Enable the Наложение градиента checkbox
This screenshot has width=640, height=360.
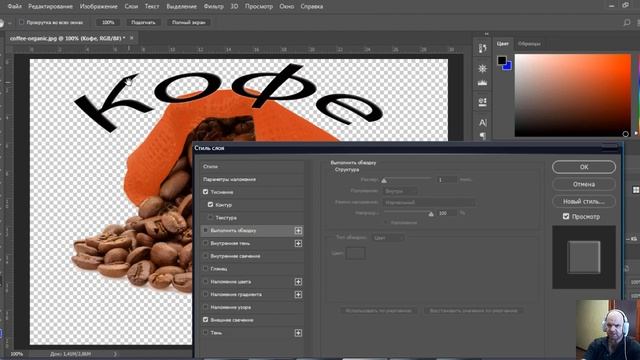coord(206,294)
